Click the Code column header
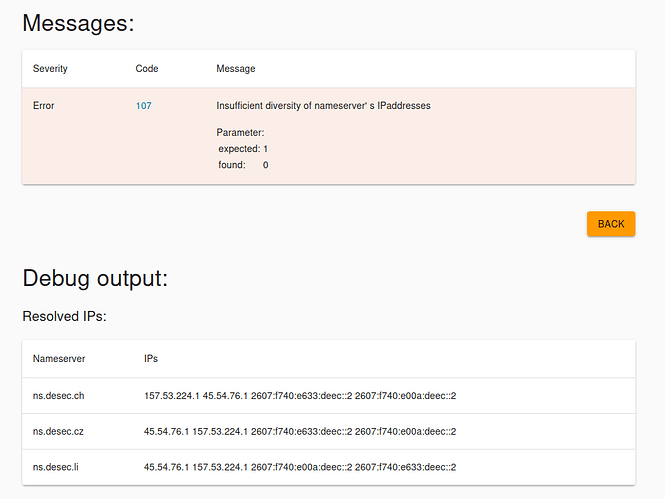 [147, 69]
